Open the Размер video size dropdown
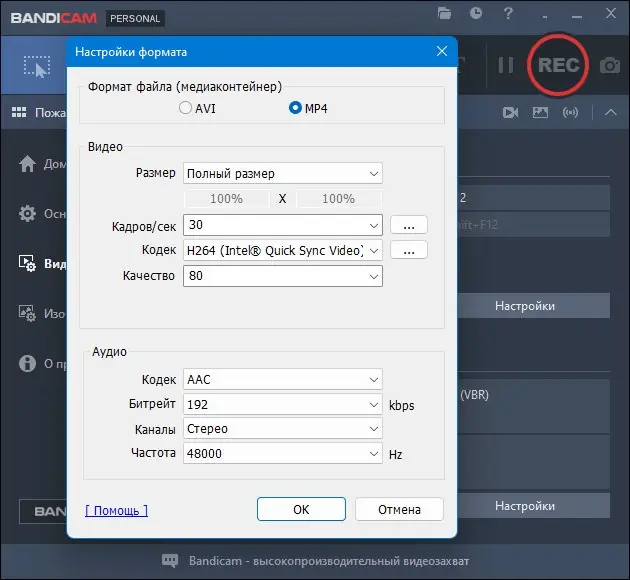This screenshot has width=630, height=580. [x=282, y=174]
